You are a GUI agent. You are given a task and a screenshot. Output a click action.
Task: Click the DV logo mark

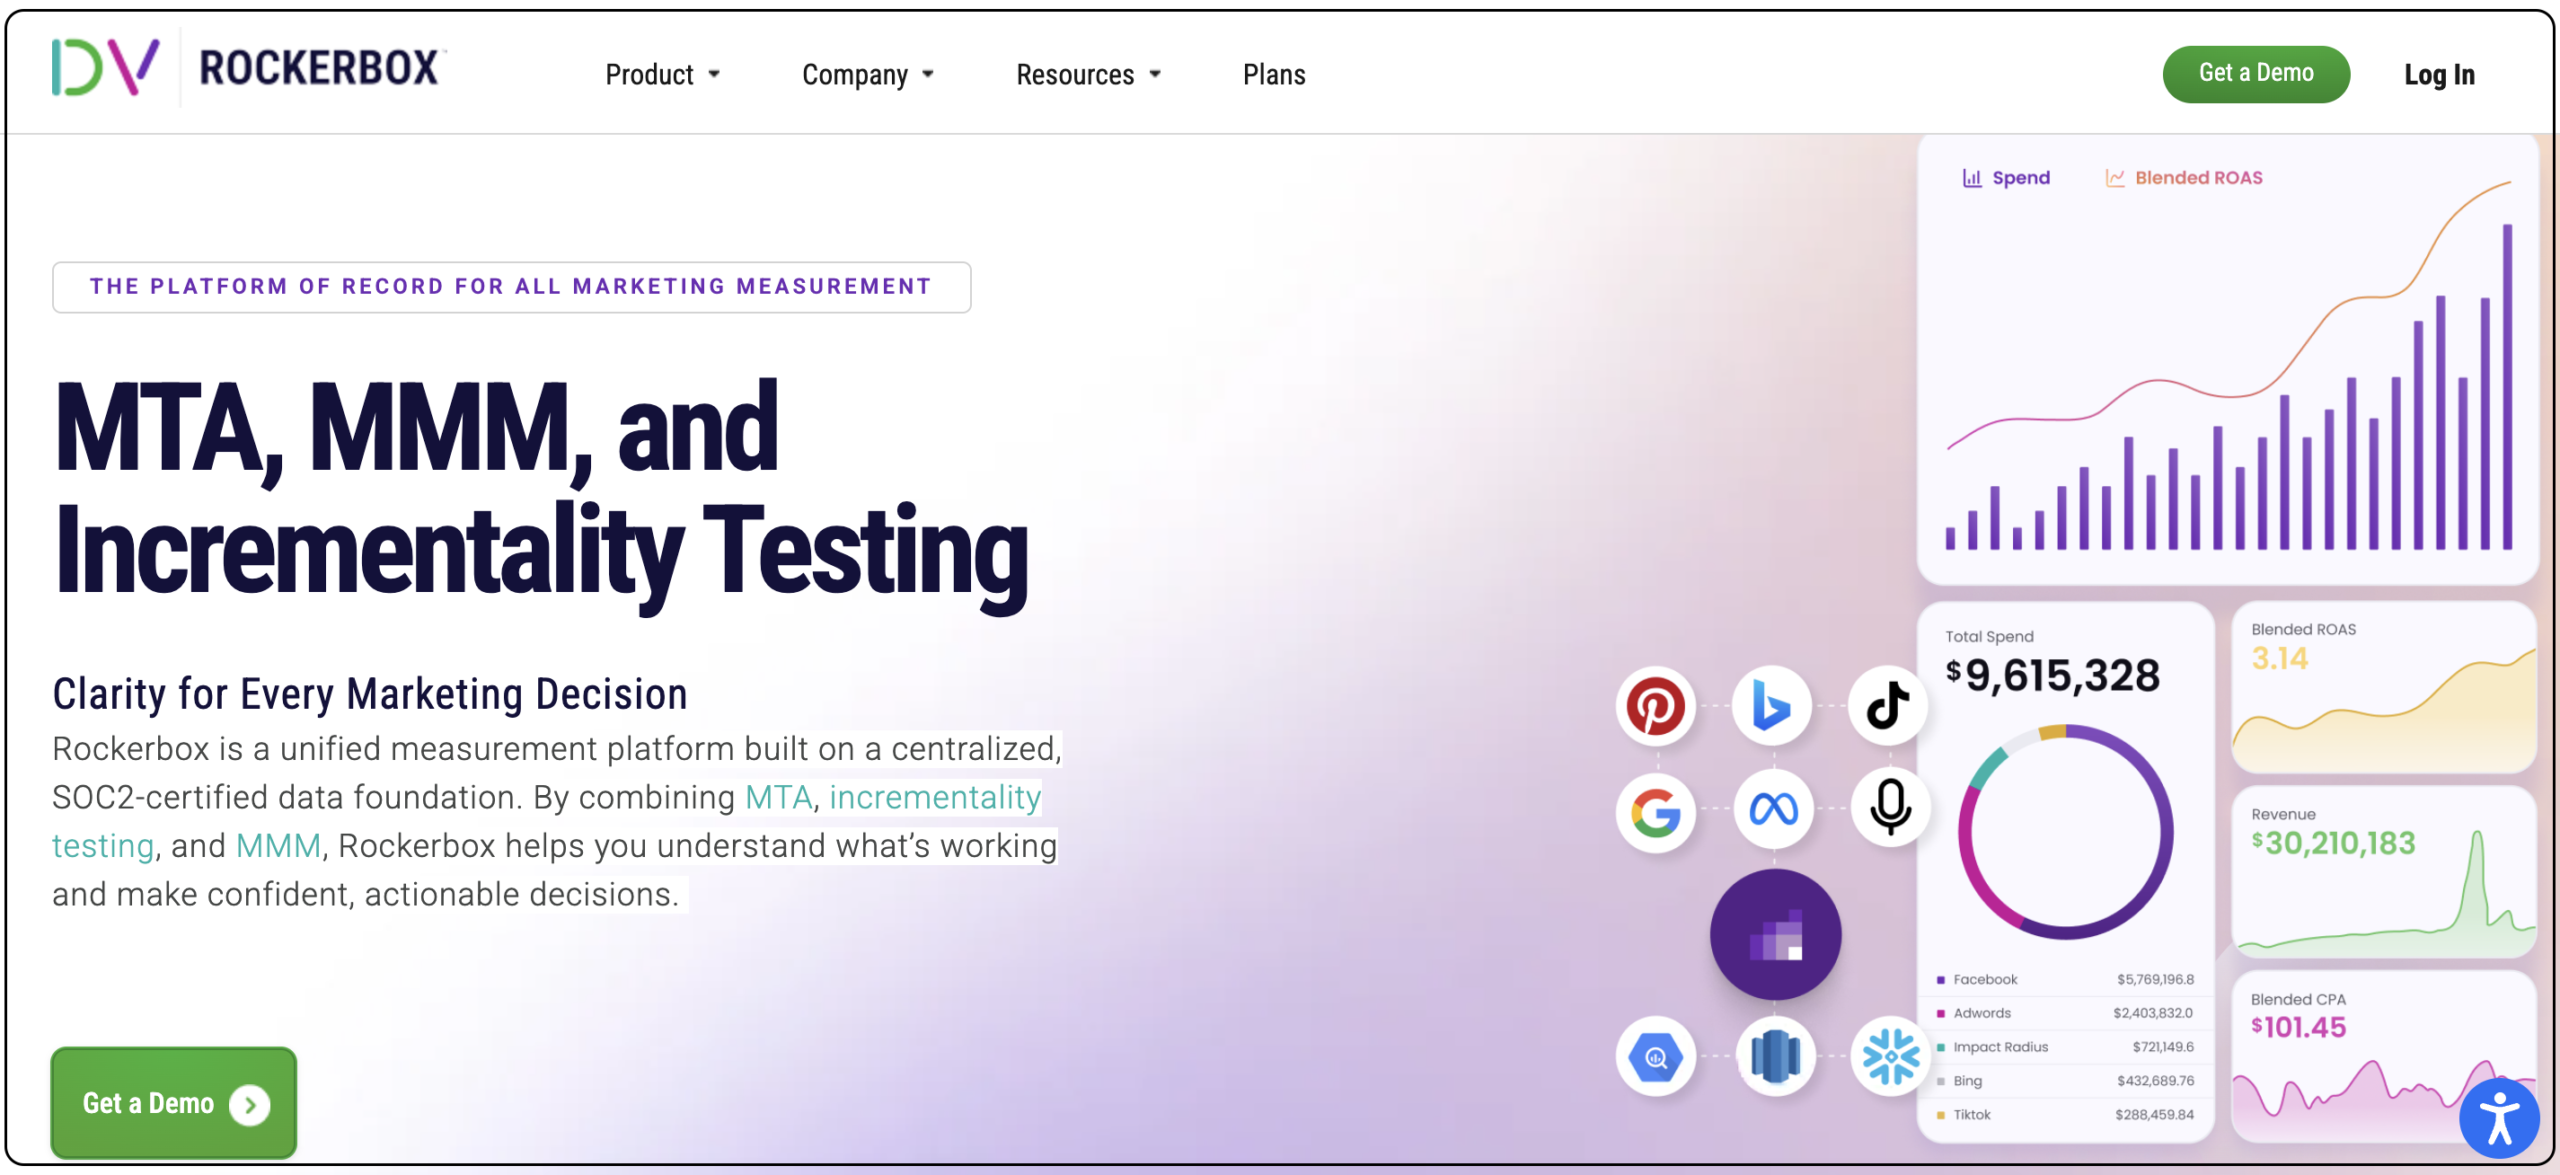pos(105,68)
